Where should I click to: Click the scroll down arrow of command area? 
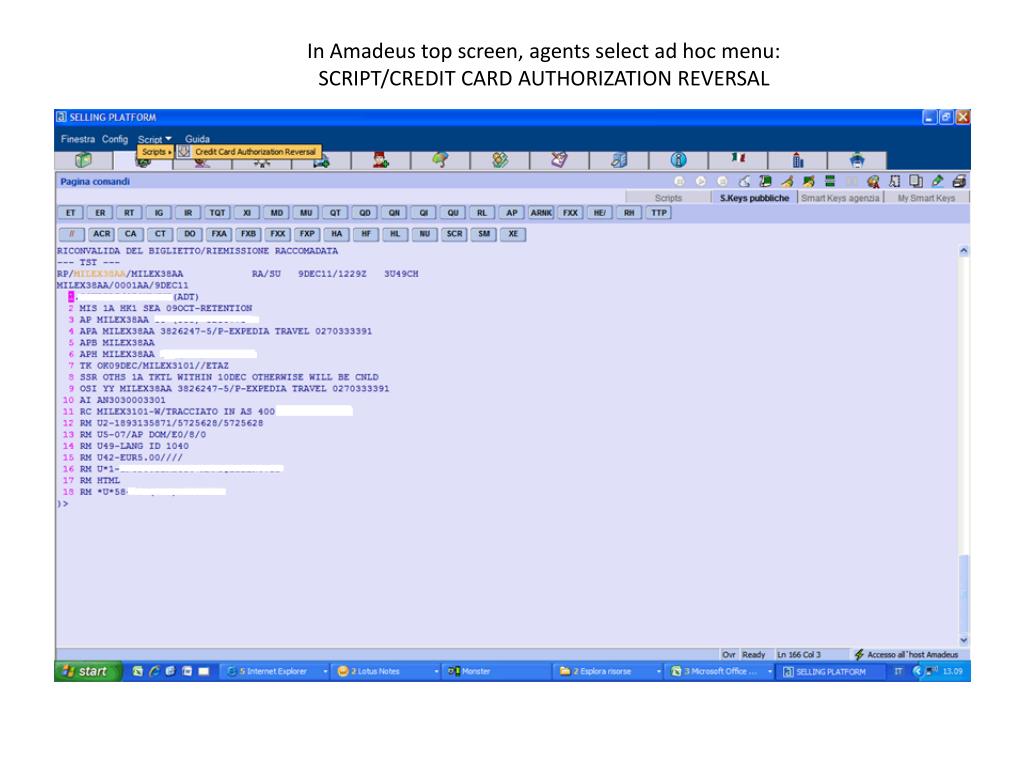coord(963,641)
